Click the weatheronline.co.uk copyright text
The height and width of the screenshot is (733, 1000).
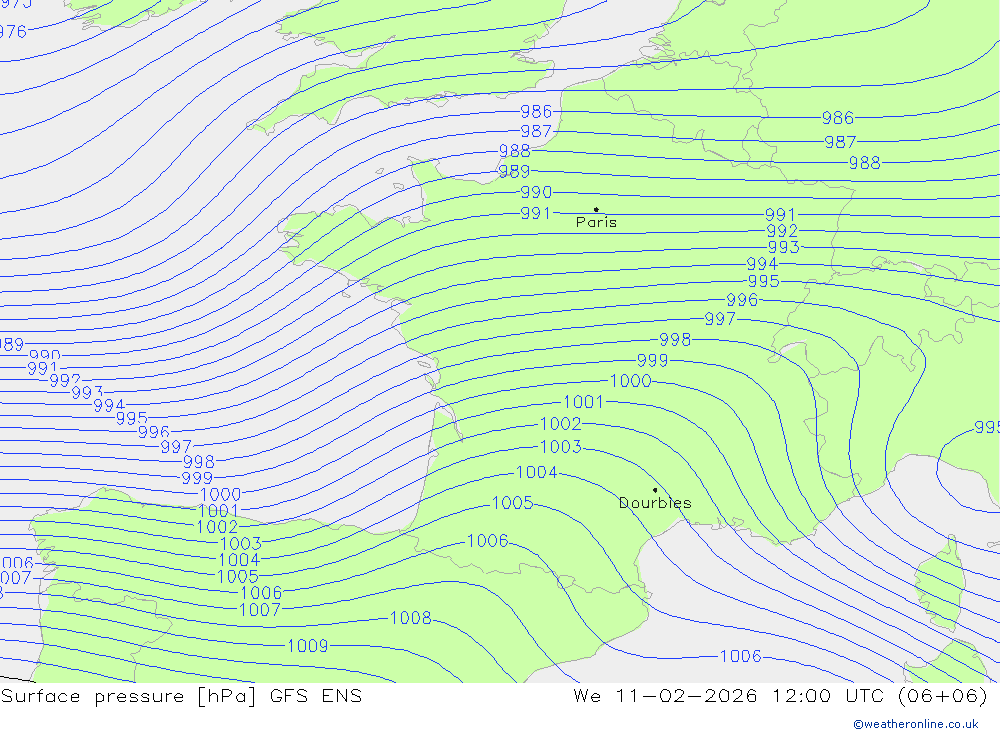[x=916, y=724]
